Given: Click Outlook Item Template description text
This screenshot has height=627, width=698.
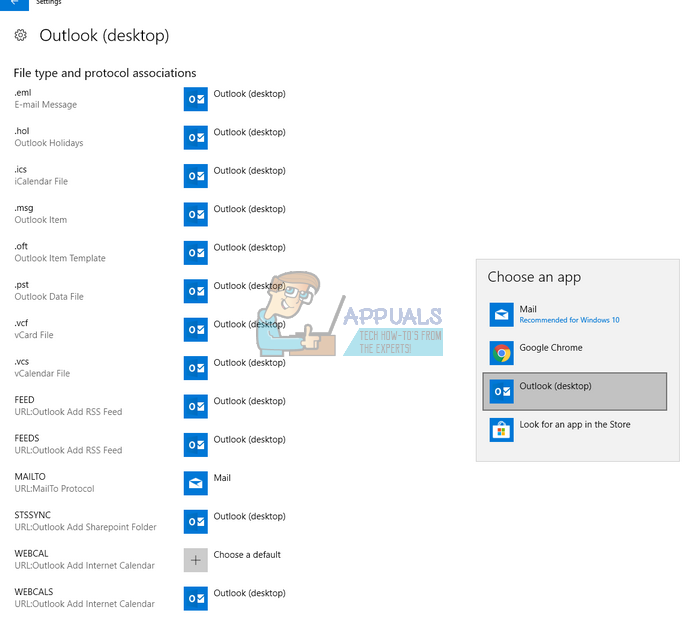Looking at the screenshot, I should [x=60, y=258].
